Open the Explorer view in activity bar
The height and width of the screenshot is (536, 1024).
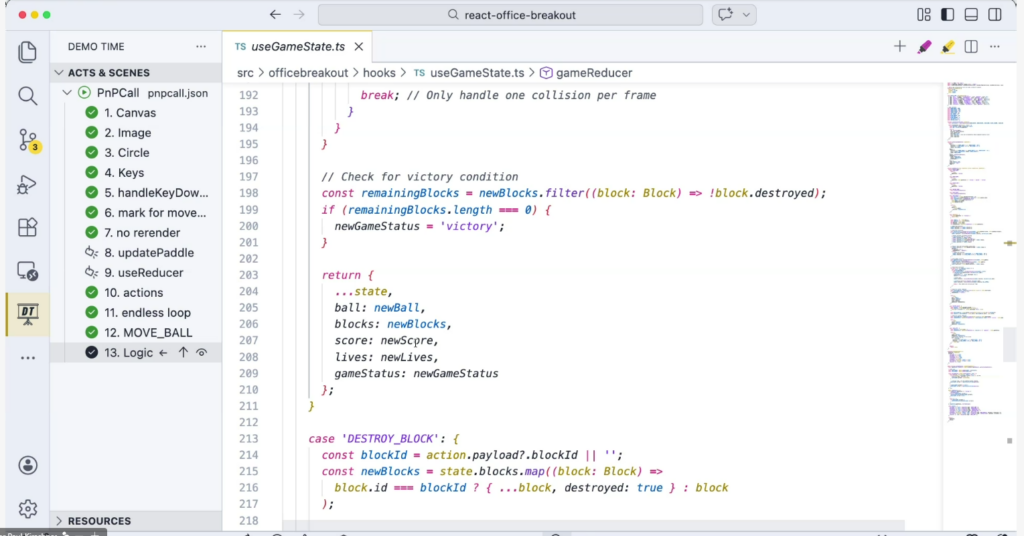tap(27, 52)
